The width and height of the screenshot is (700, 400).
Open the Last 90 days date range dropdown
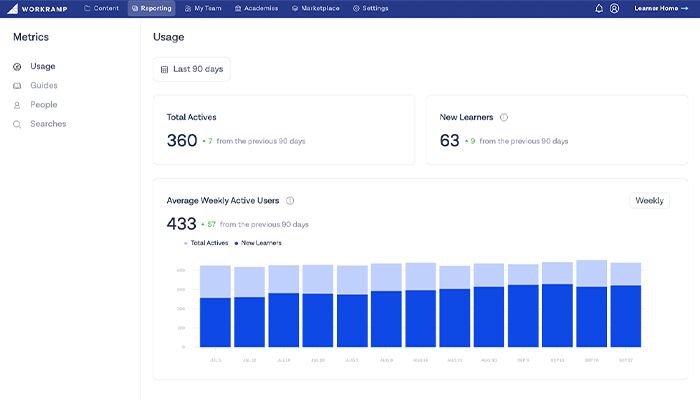192,70
